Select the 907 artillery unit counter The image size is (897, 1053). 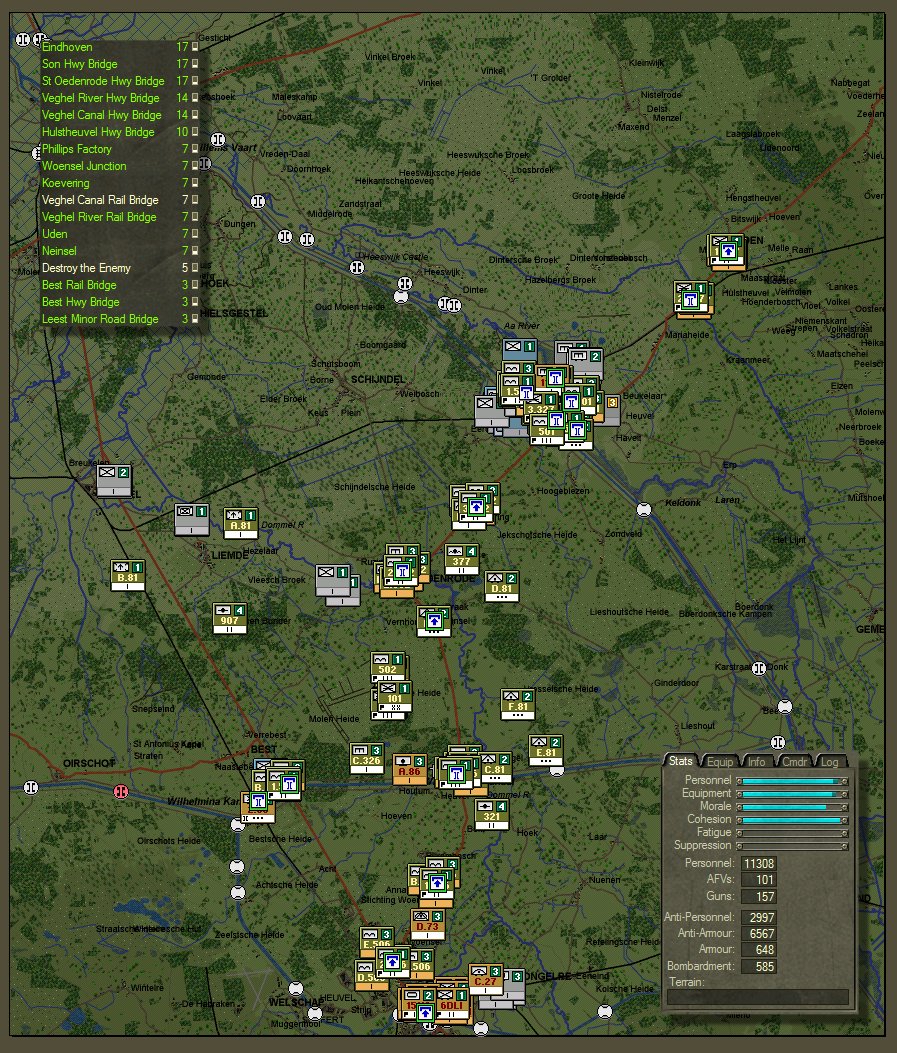[230, 618]
